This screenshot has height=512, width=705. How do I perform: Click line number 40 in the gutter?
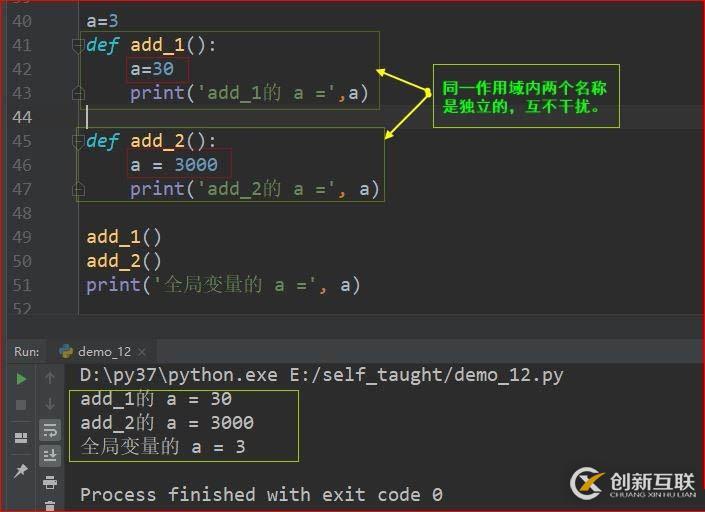(x=22, y=21)
